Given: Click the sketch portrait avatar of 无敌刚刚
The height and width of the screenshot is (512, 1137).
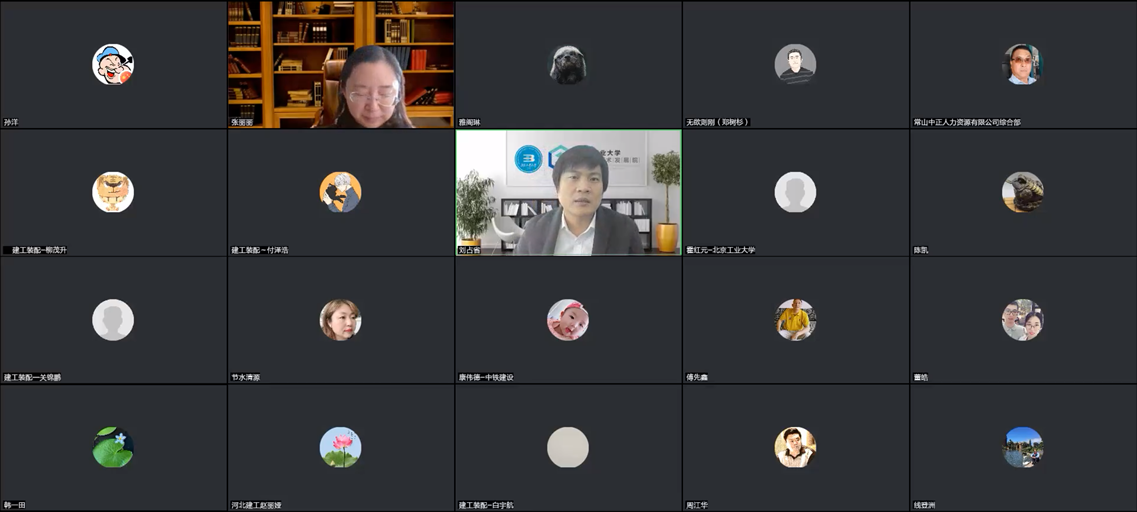Looking at the screenshot, I should pyautogui.click(x=795, y=64).
